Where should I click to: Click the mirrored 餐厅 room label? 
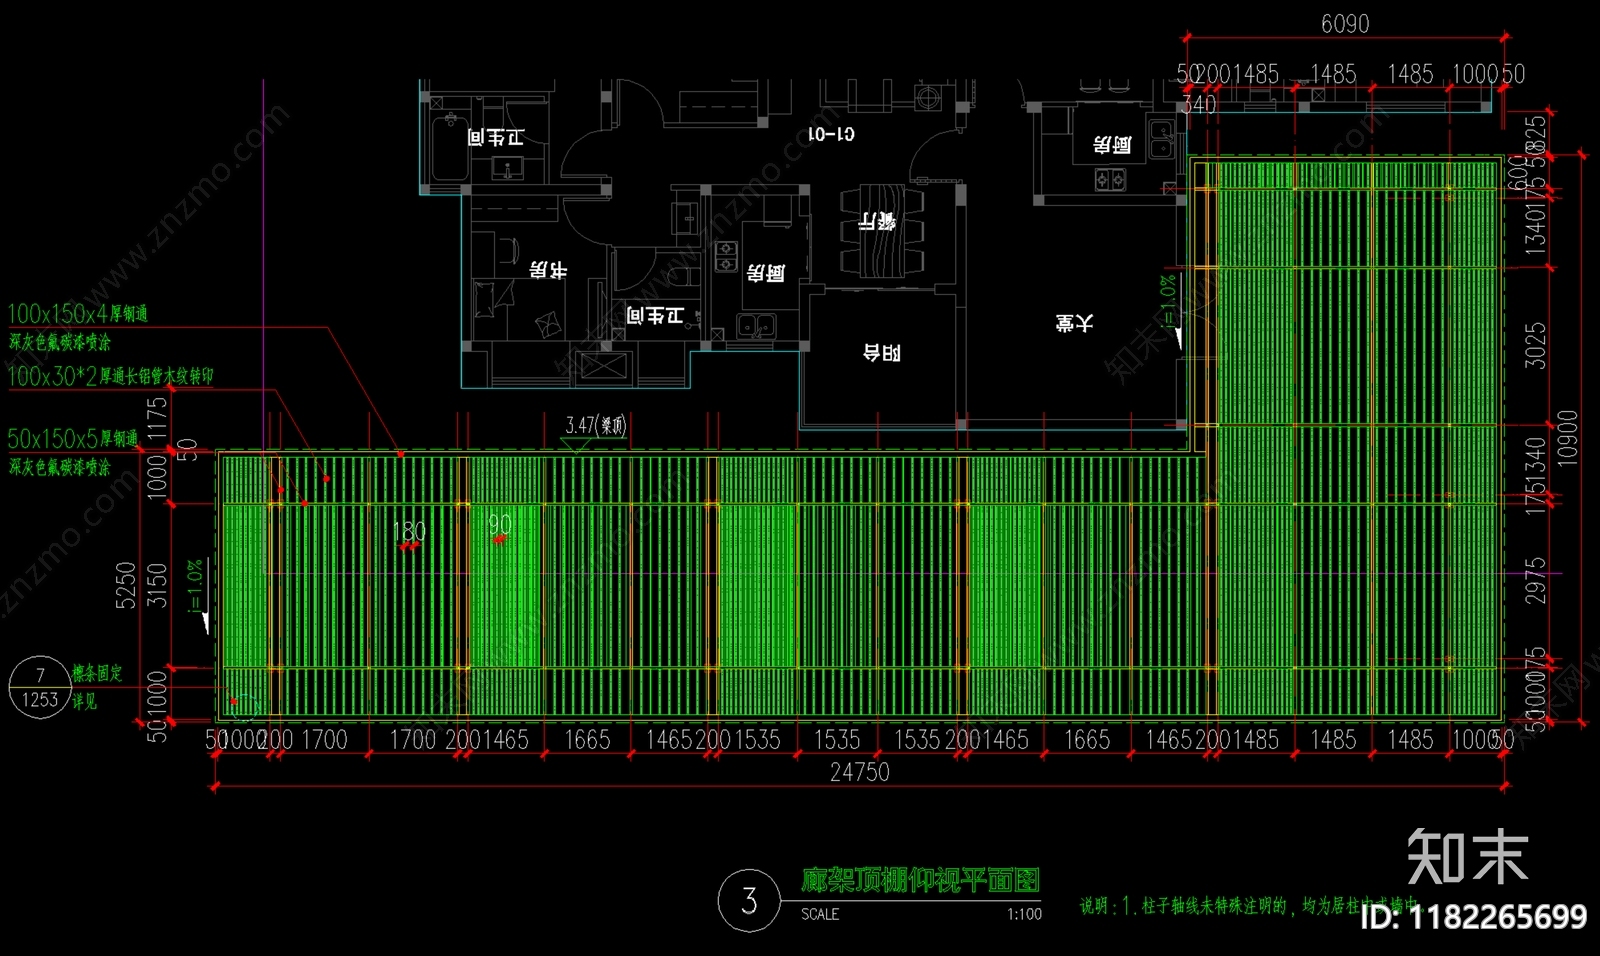pos(877,220)
